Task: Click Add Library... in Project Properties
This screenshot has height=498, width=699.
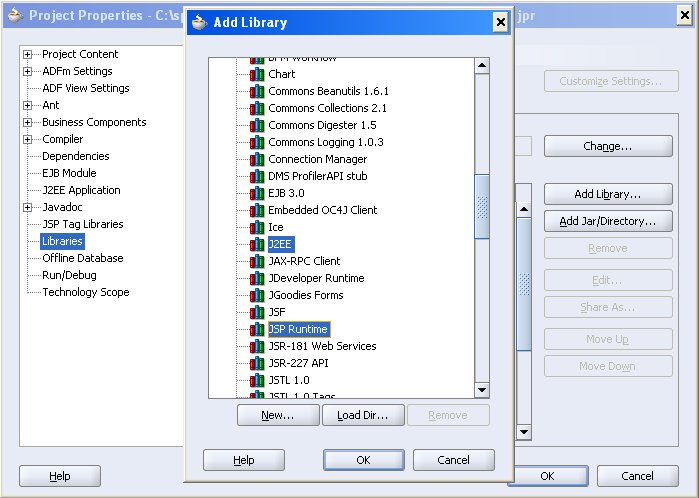Action: tap(608, 194)
